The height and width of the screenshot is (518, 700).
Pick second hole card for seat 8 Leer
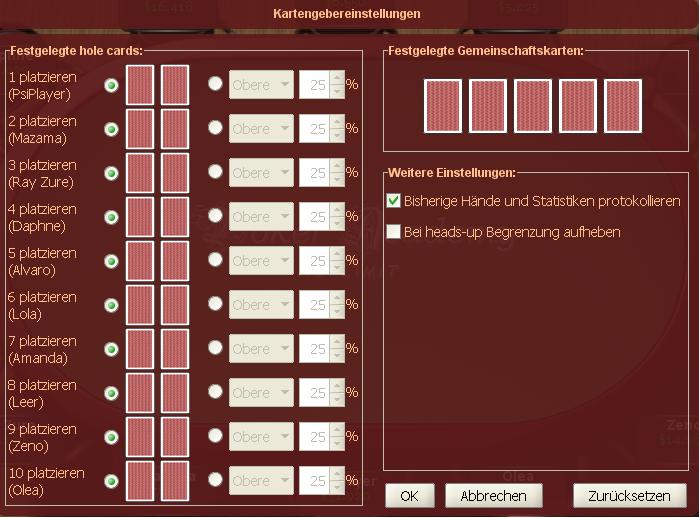pos(175,393)
